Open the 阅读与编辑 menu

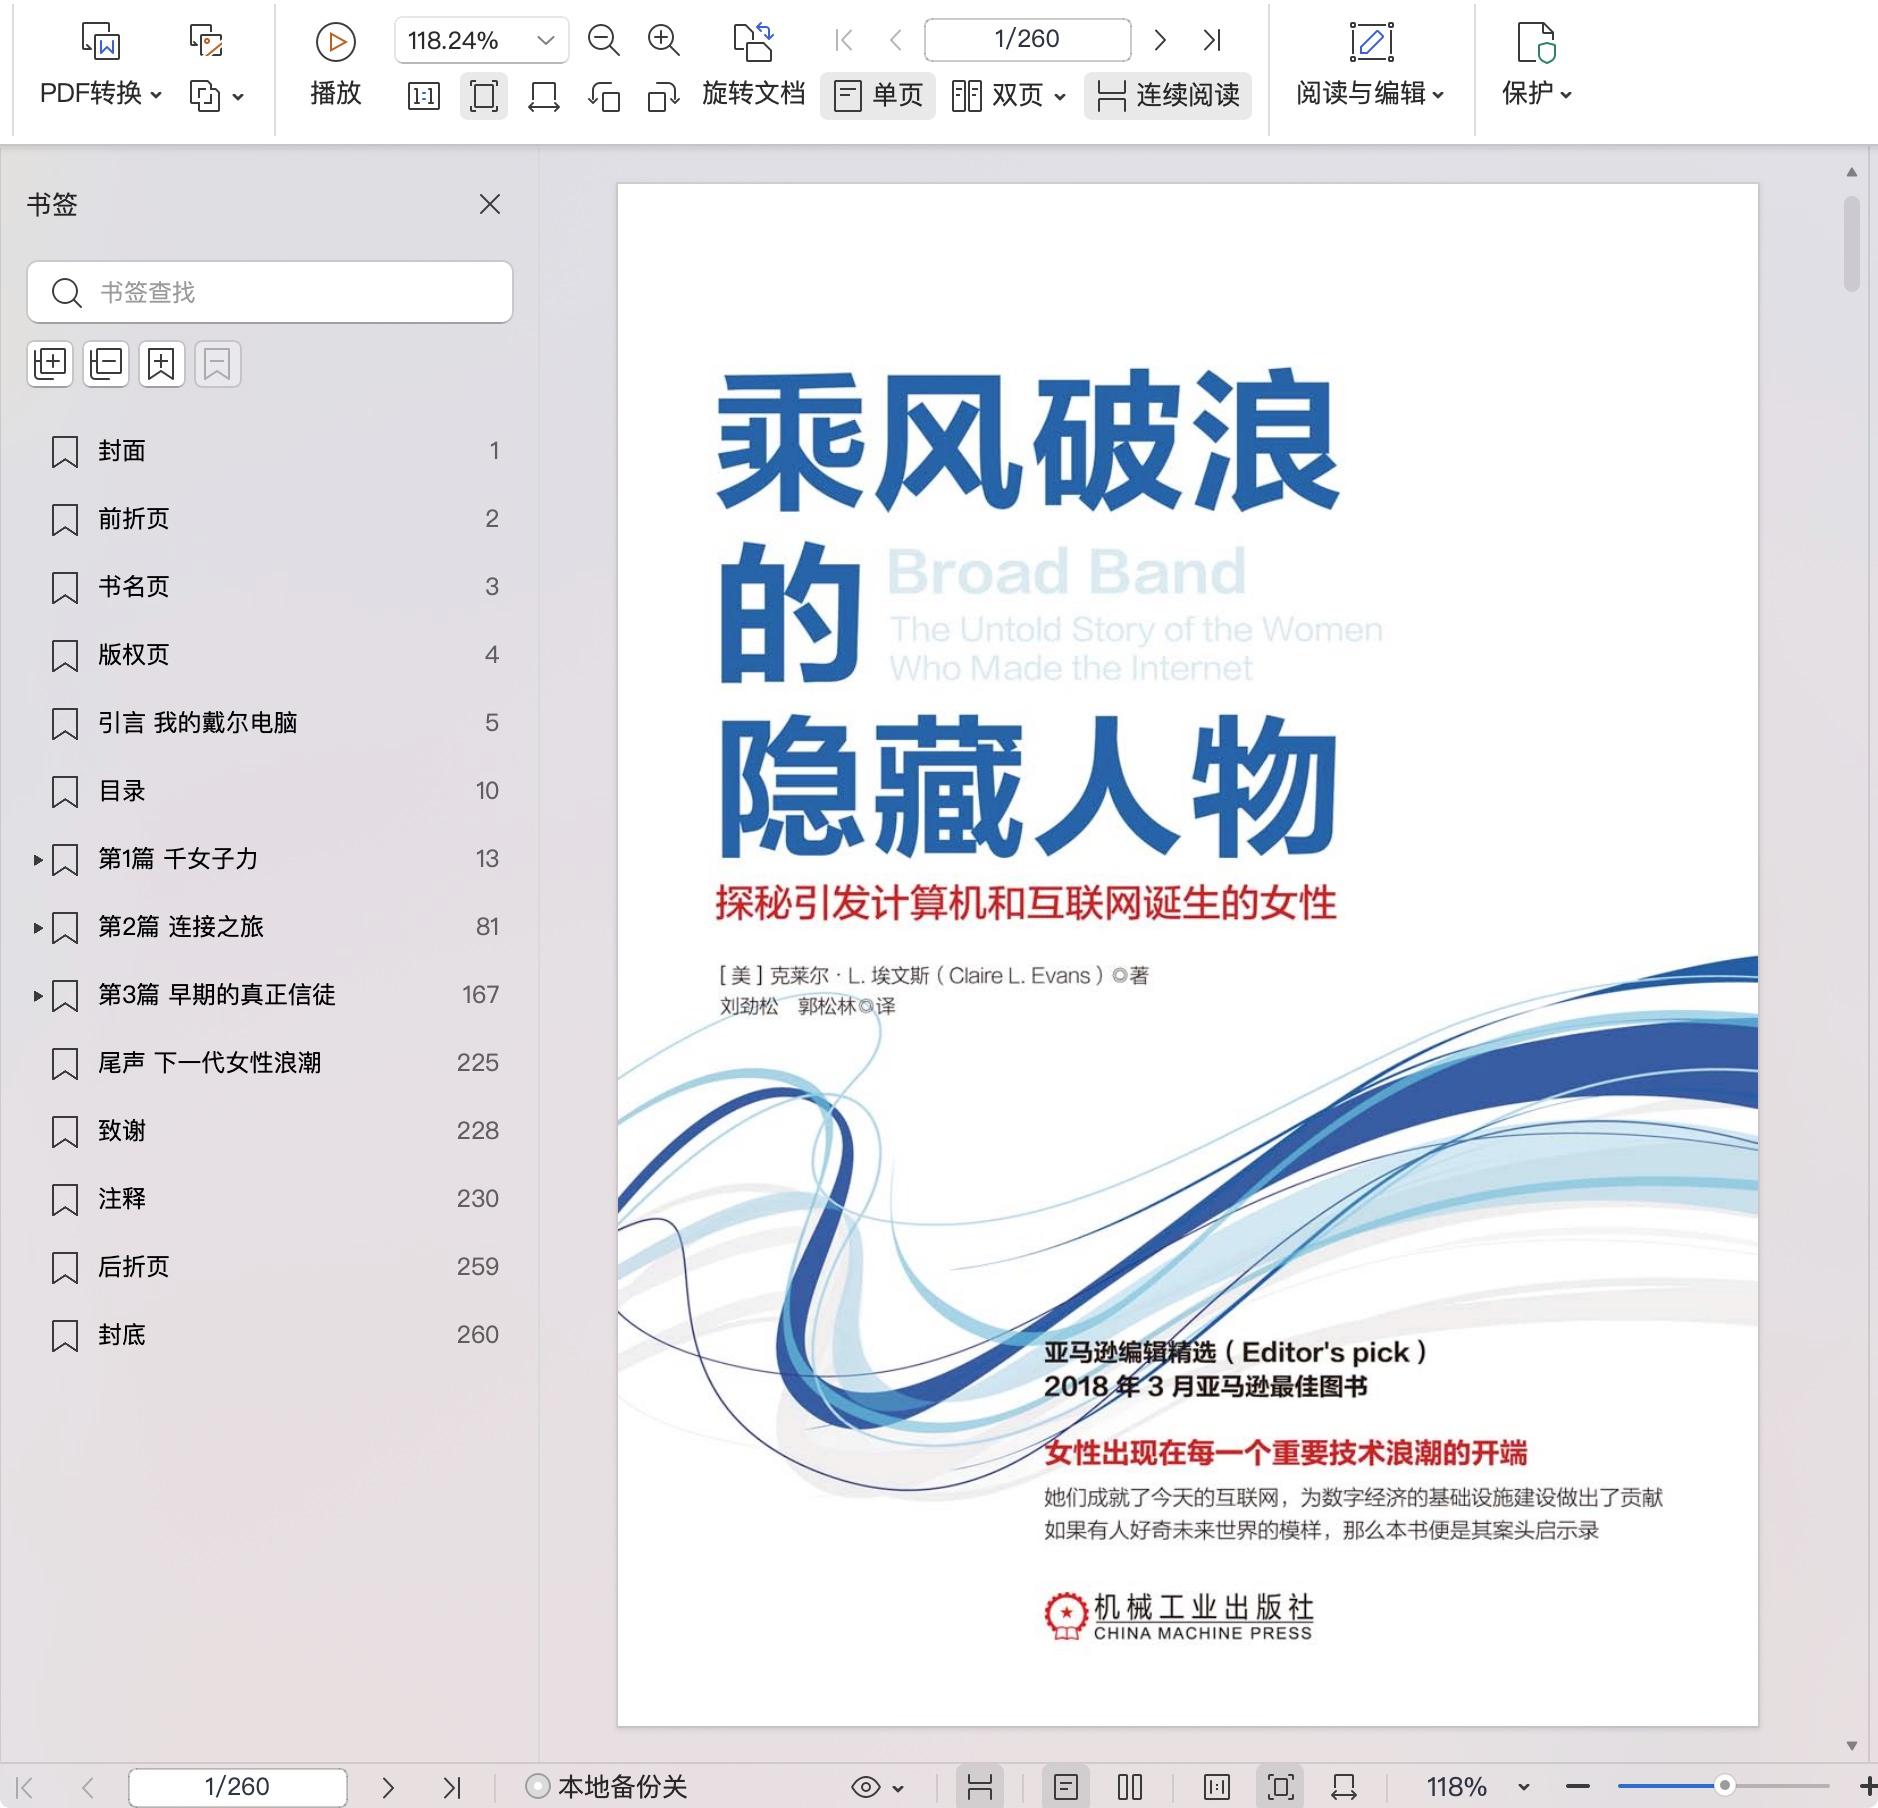[x=1370, y=94]
